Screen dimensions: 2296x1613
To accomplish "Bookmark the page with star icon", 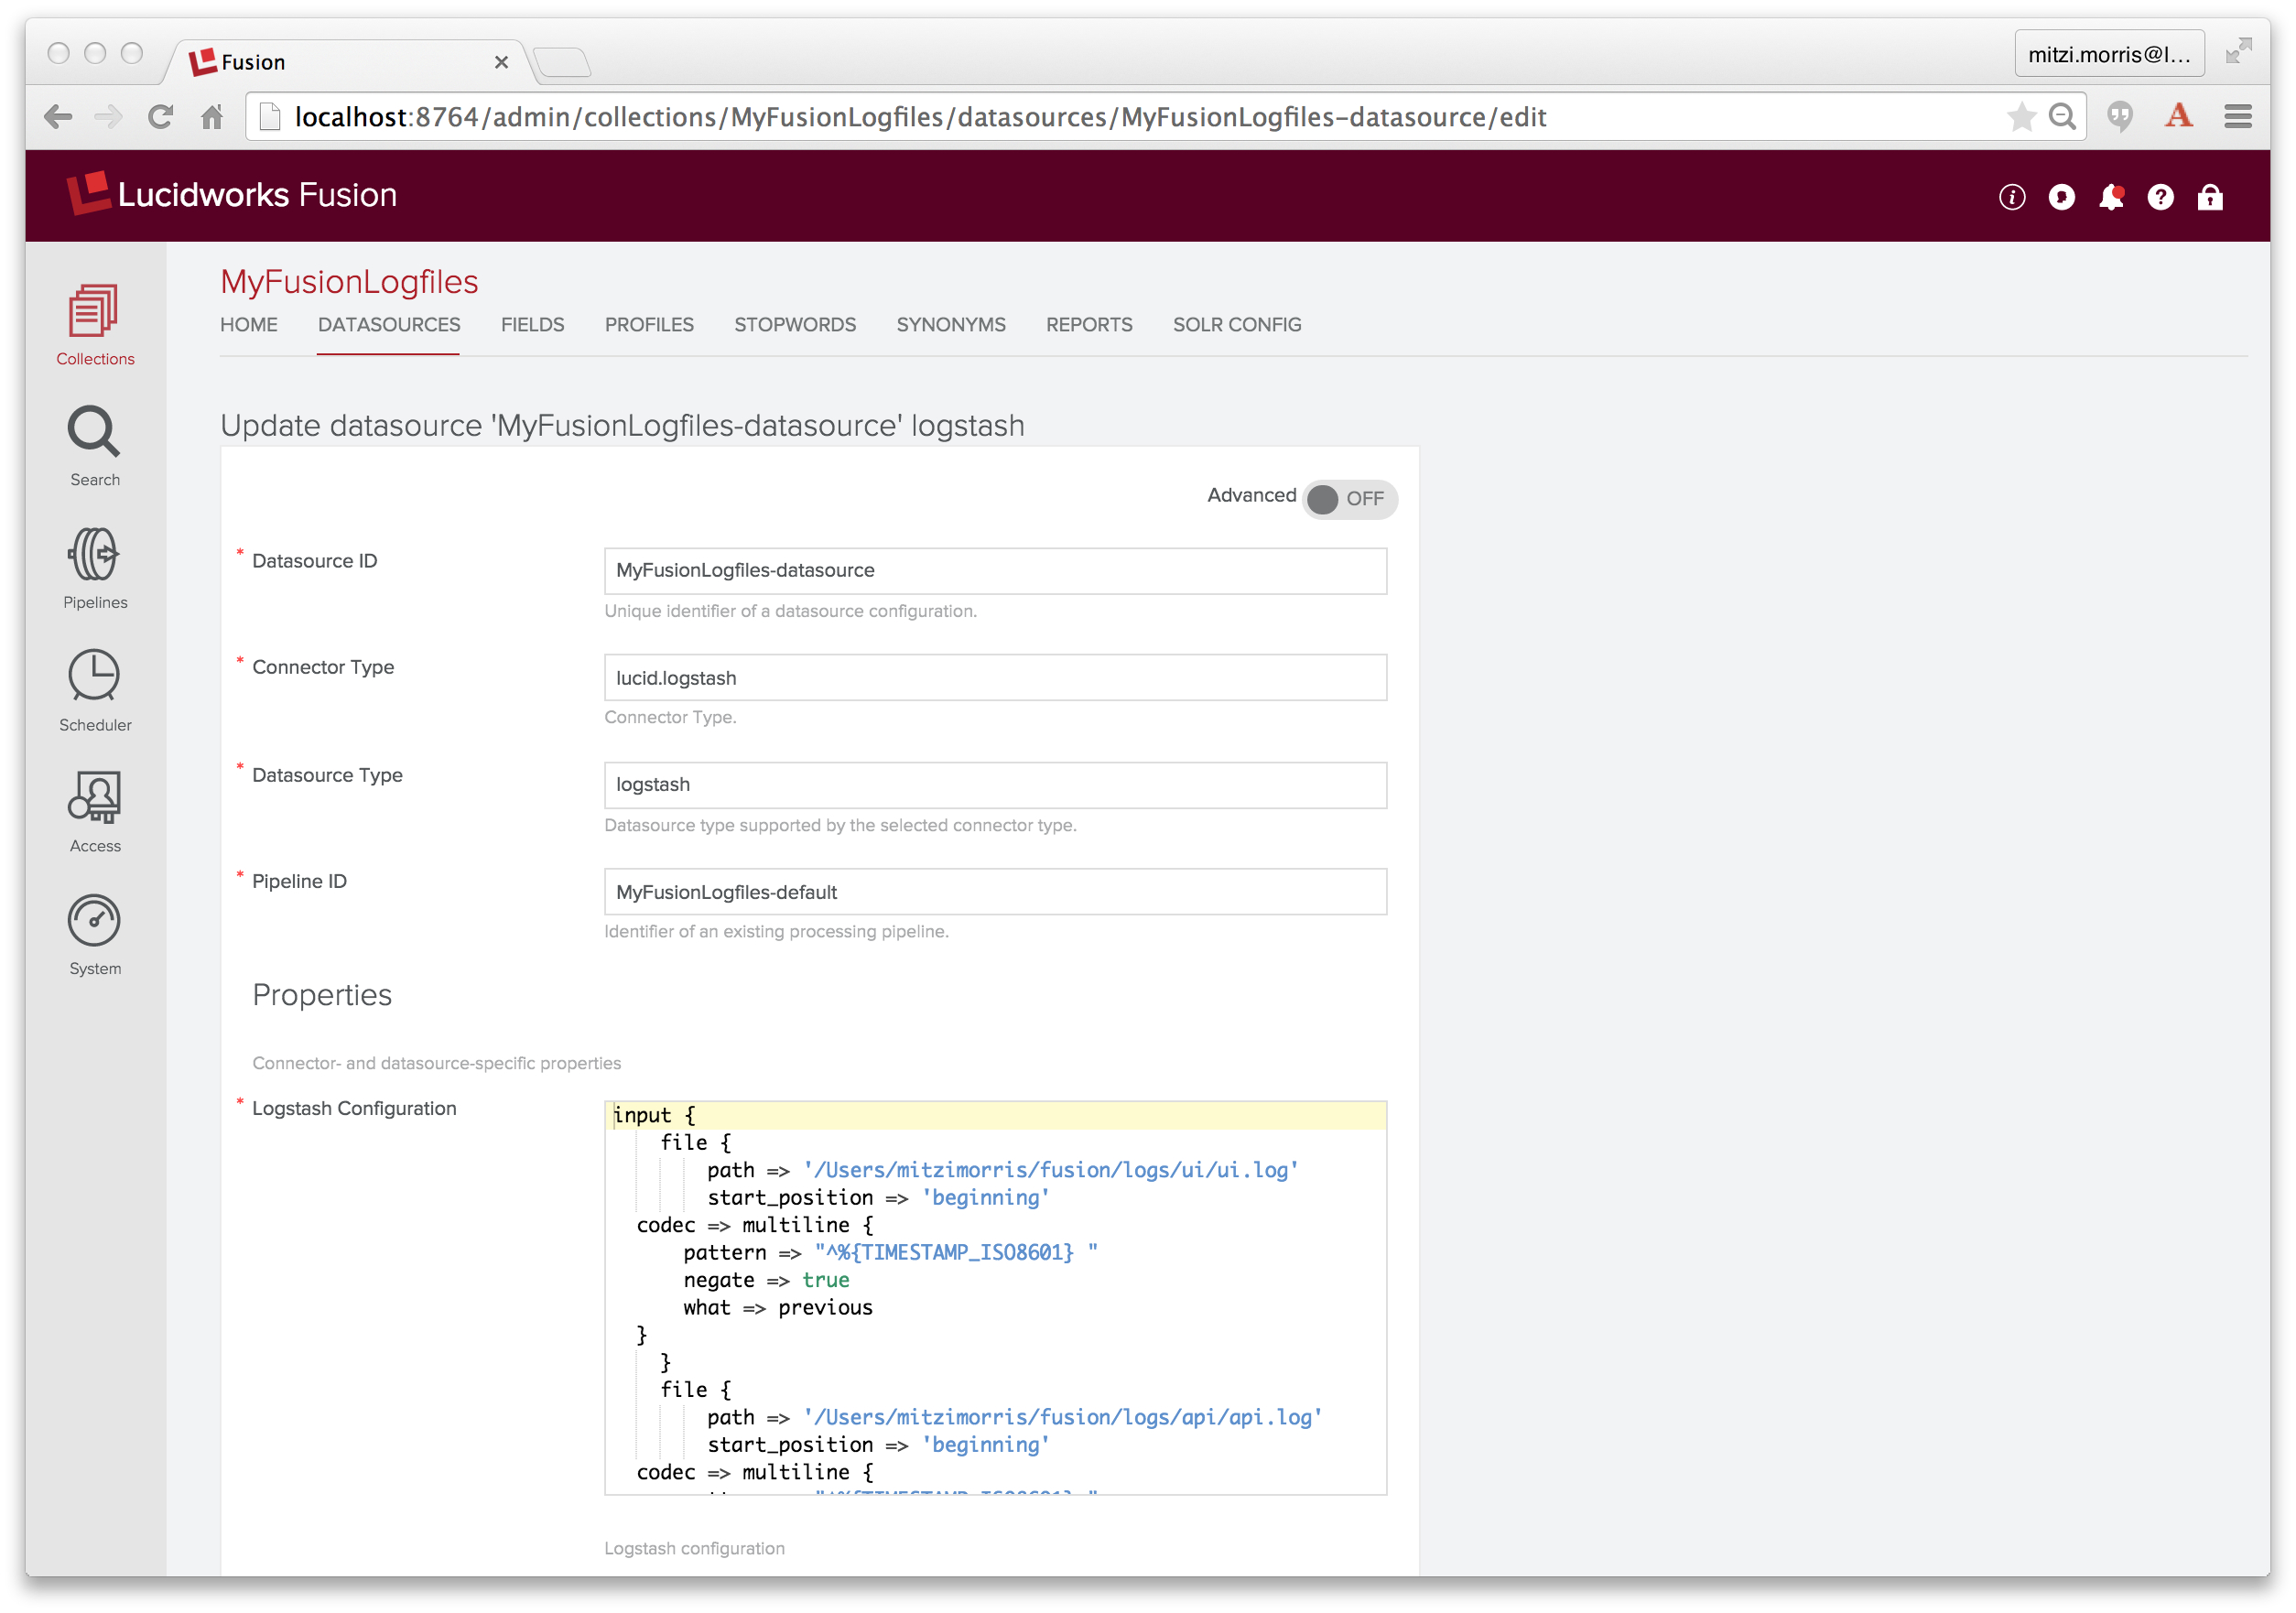I will click(2021, 117).
